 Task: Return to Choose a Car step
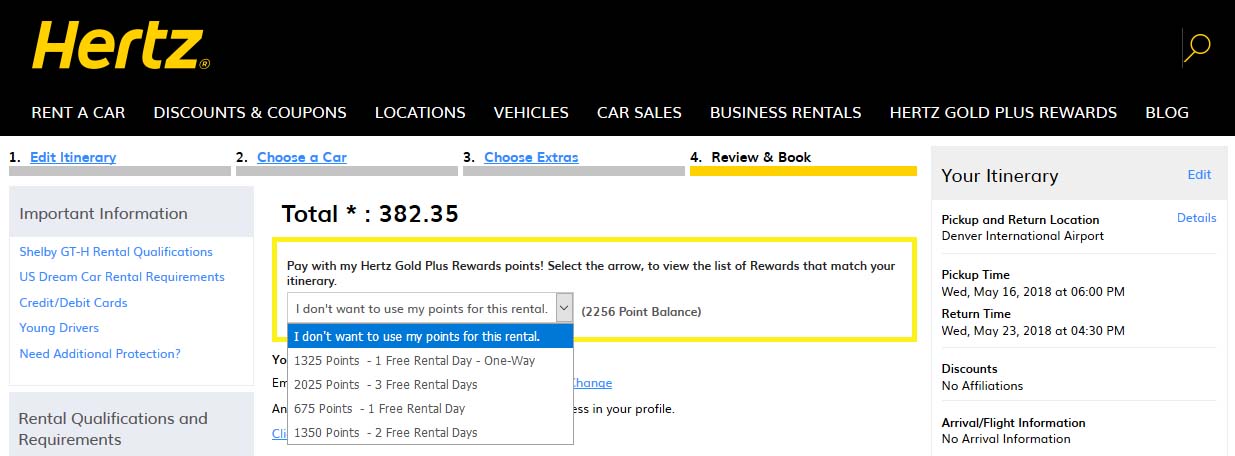(x=302, y=157)
